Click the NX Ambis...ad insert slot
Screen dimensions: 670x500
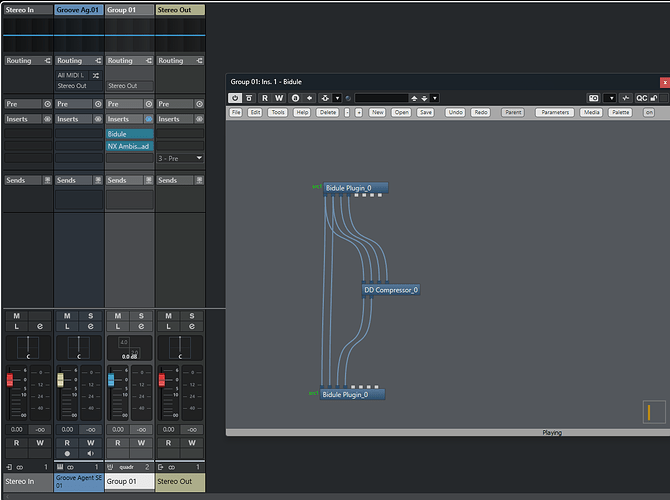coord(129,146)
